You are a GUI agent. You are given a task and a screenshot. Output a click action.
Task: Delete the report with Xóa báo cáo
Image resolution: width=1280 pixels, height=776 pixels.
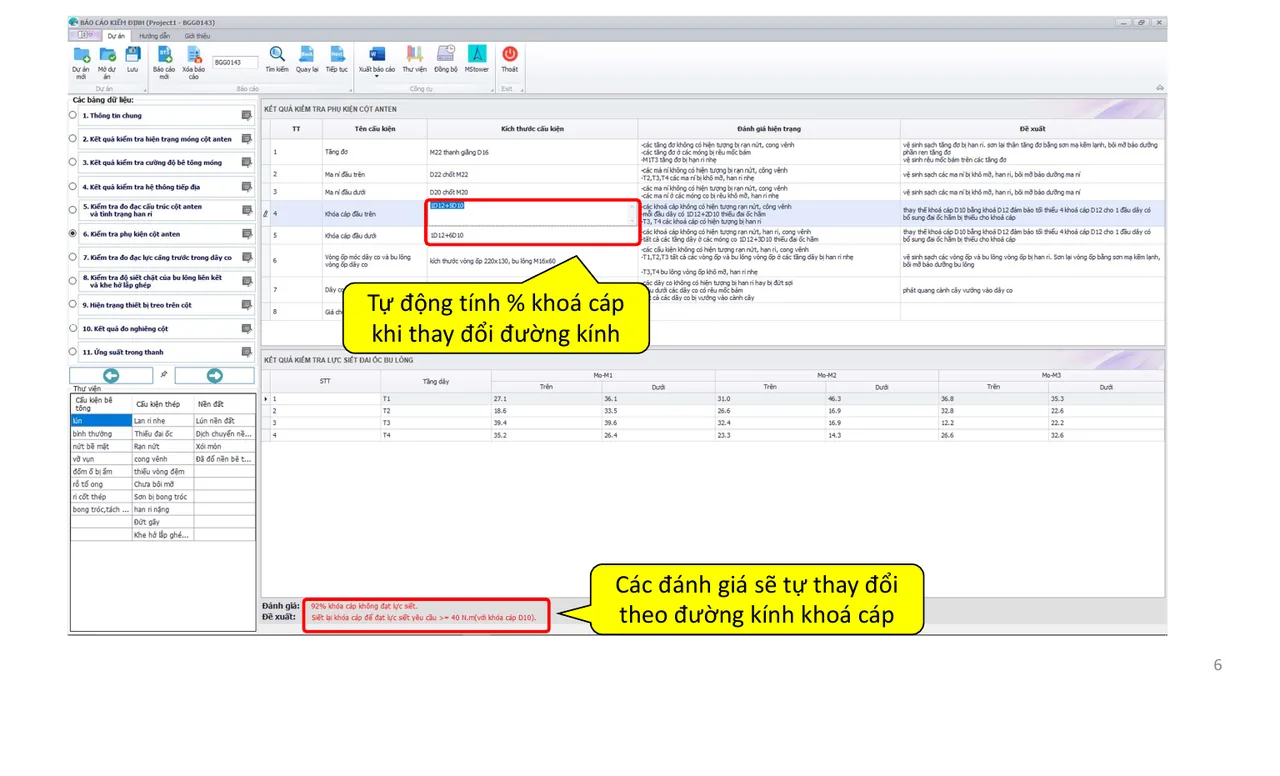(193, 61)
